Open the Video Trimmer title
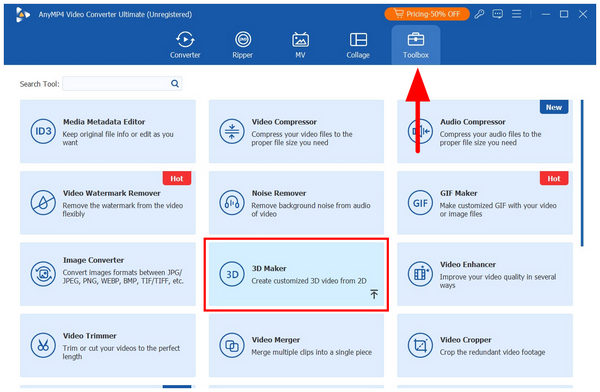Viewport: 600px width, 392px height. (x=90, y=335)
